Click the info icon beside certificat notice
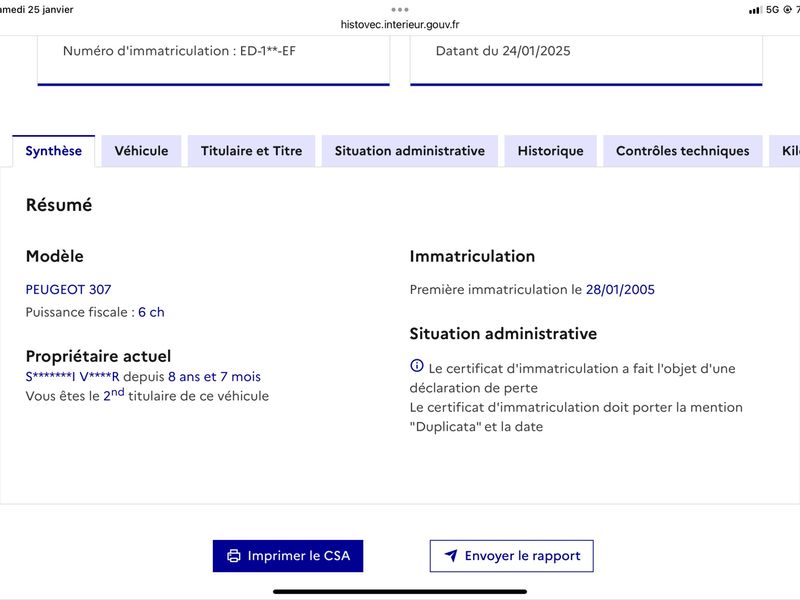This screenshot has width=800, height=600. pyautogui.click(x=417, y=366)
